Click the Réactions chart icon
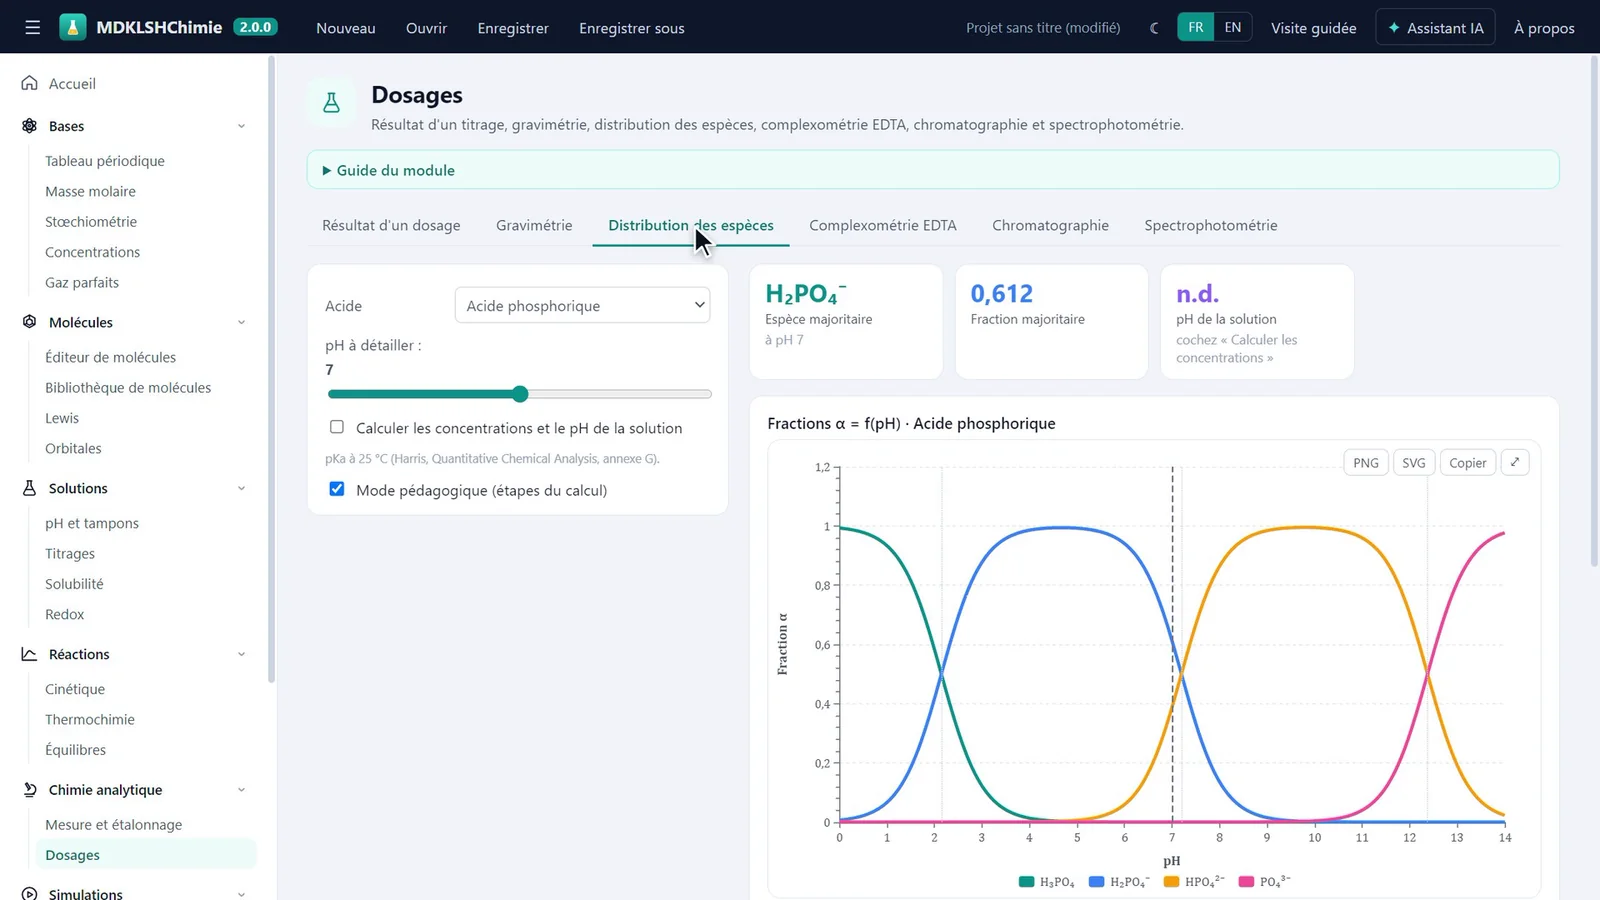Screen dimensions: 1600x900 click(30, 654)
